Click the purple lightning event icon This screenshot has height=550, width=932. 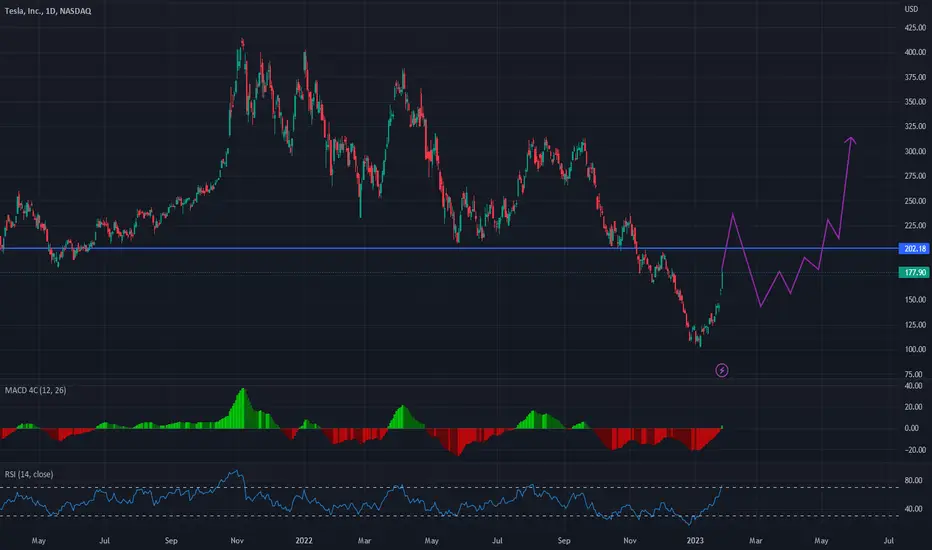click(x=722, y=370)
